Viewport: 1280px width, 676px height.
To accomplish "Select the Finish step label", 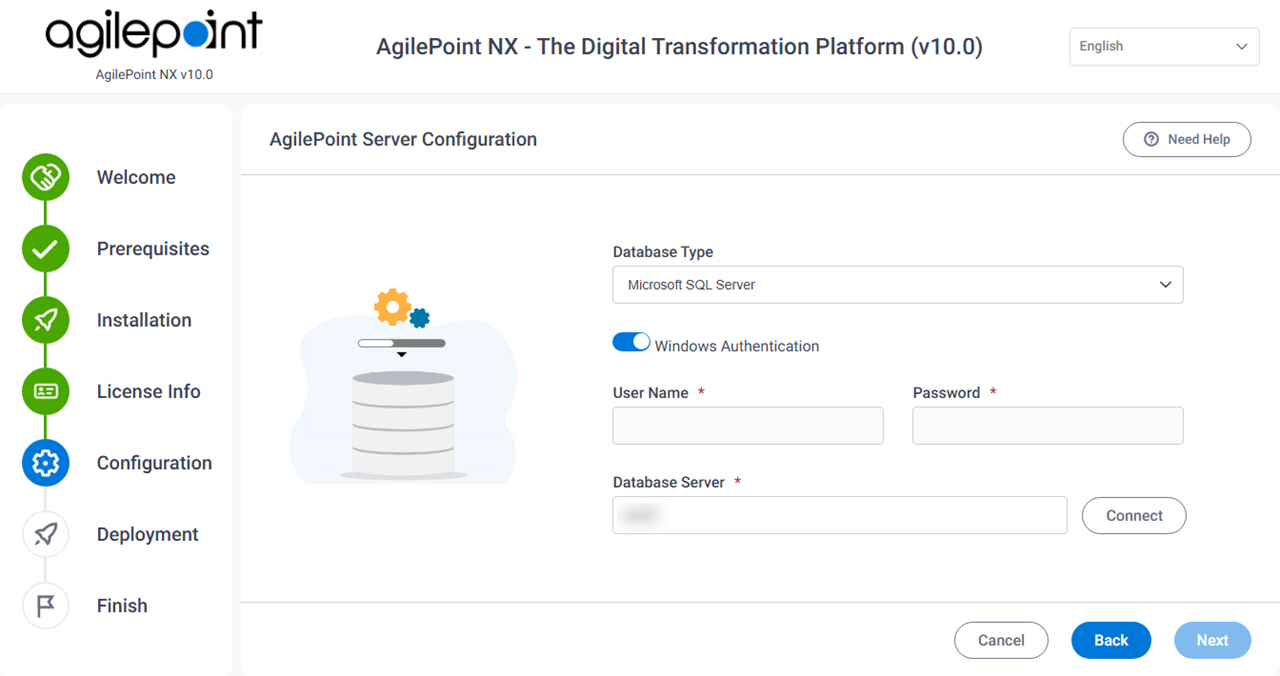I will (x=122, y=606).
